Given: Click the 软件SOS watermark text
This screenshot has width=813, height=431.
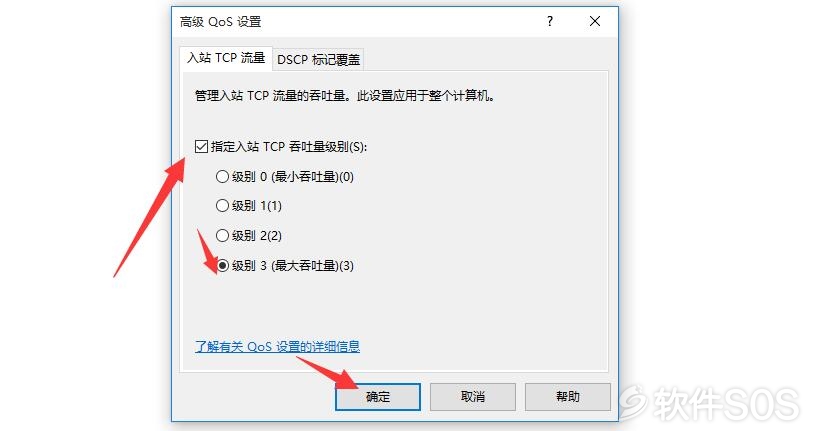Looking at the screenshot, I should tap(726, 404).
